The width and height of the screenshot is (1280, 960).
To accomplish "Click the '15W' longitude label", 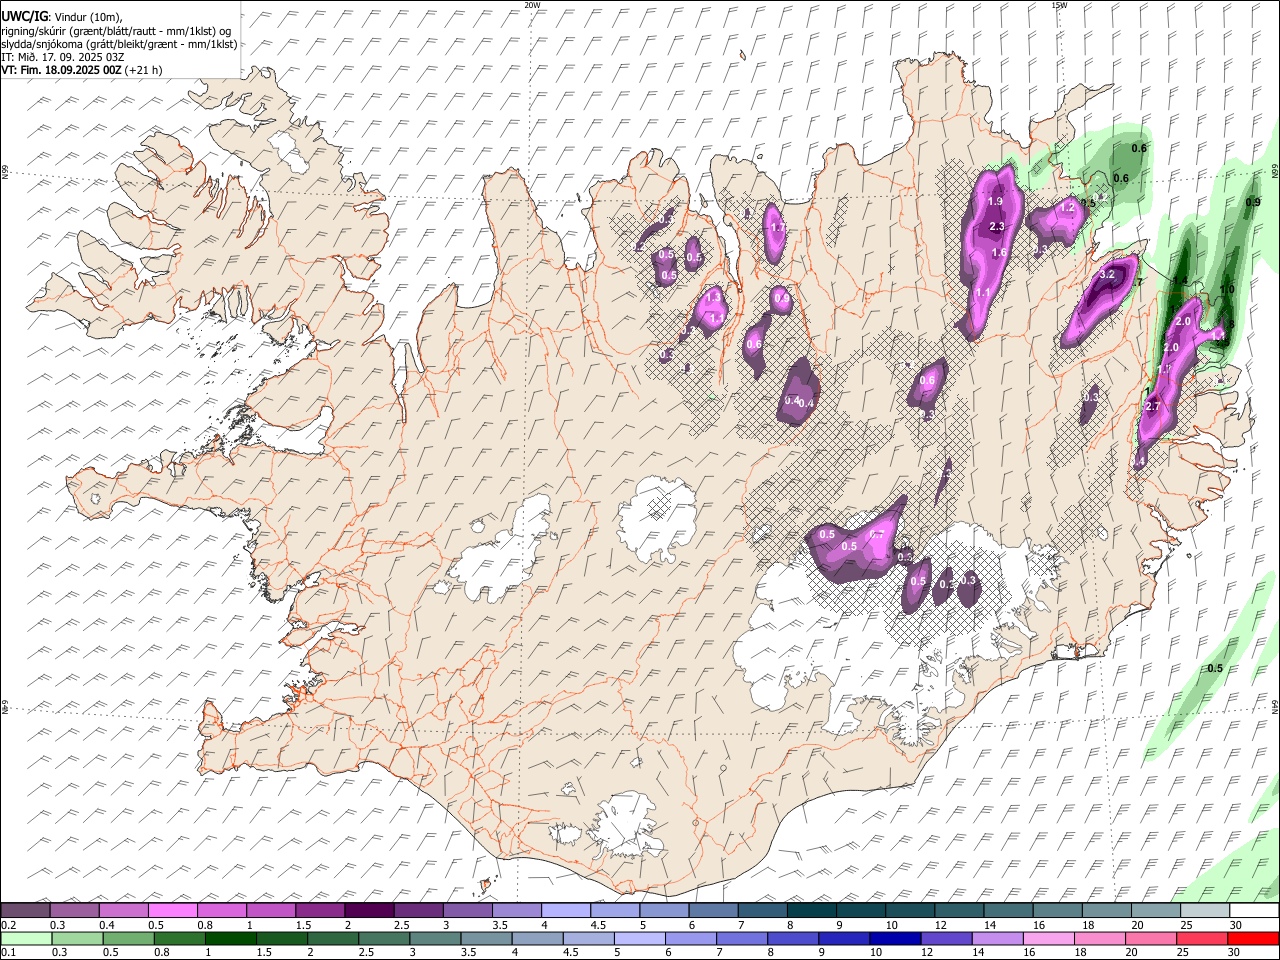I will click(1059, 5).
